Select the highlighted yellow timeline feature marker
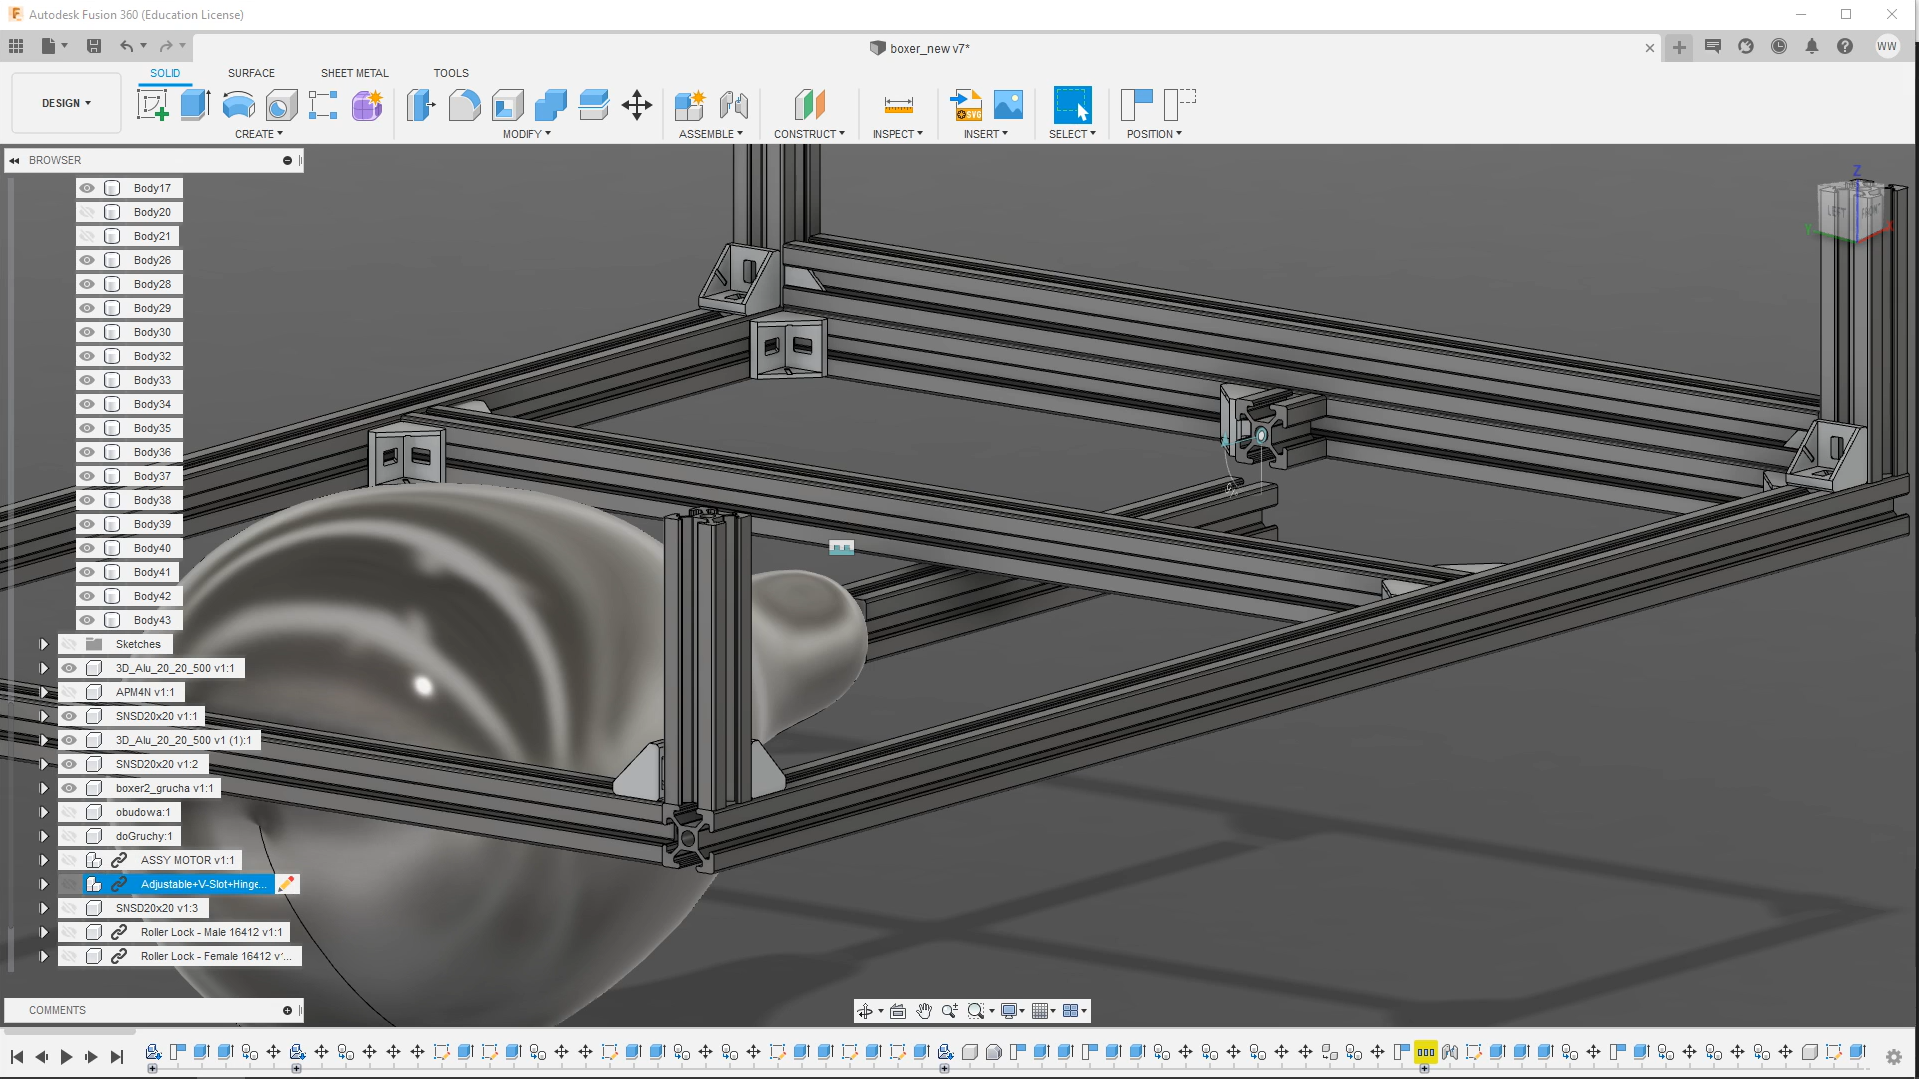This screenshot has height=1079, width=1919. point(1425,1052)
